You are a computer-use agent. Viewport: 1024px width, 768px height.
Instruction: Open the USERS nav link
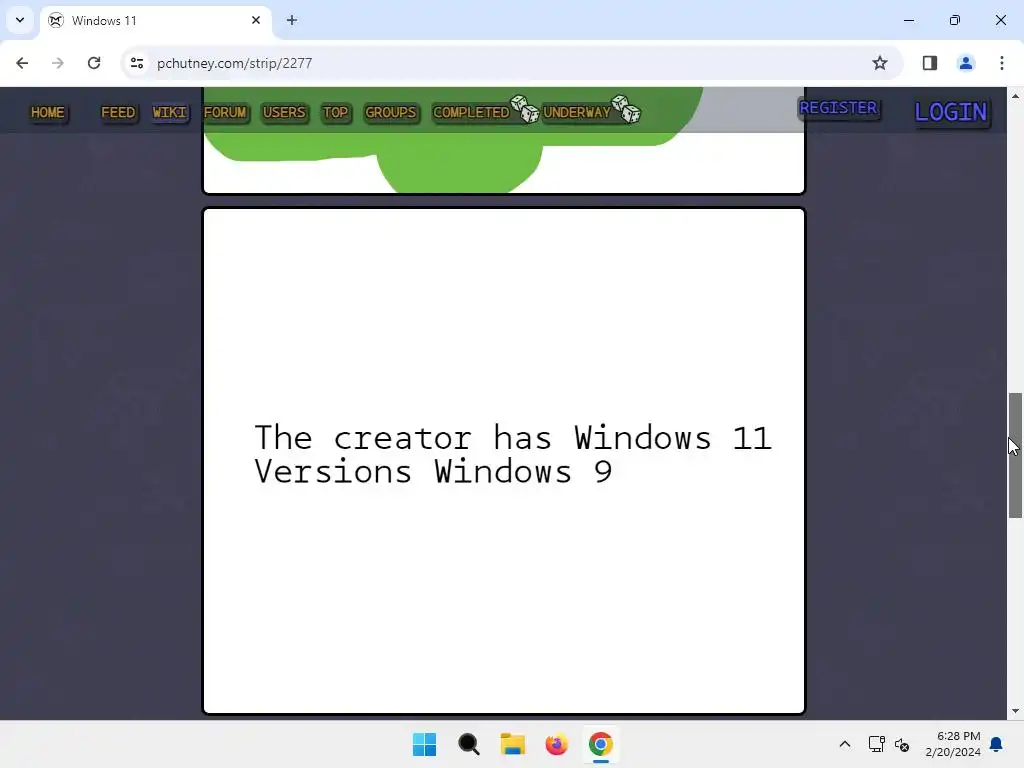coord(284,112)
